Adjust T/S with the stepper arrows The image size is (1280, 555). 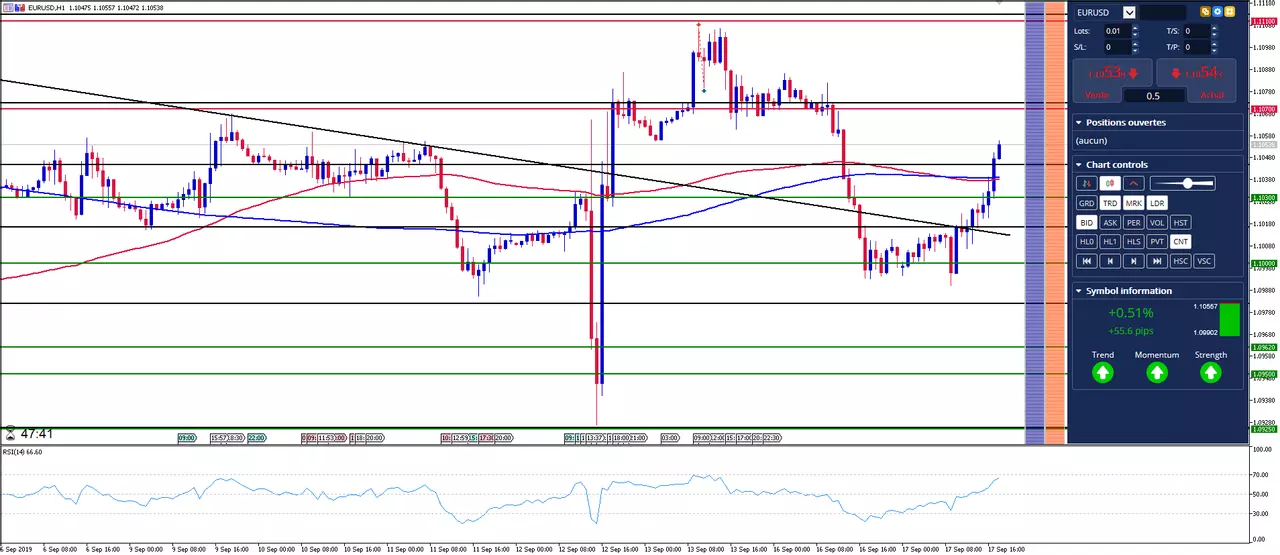pyautogui.click(x=1214, y=31)
